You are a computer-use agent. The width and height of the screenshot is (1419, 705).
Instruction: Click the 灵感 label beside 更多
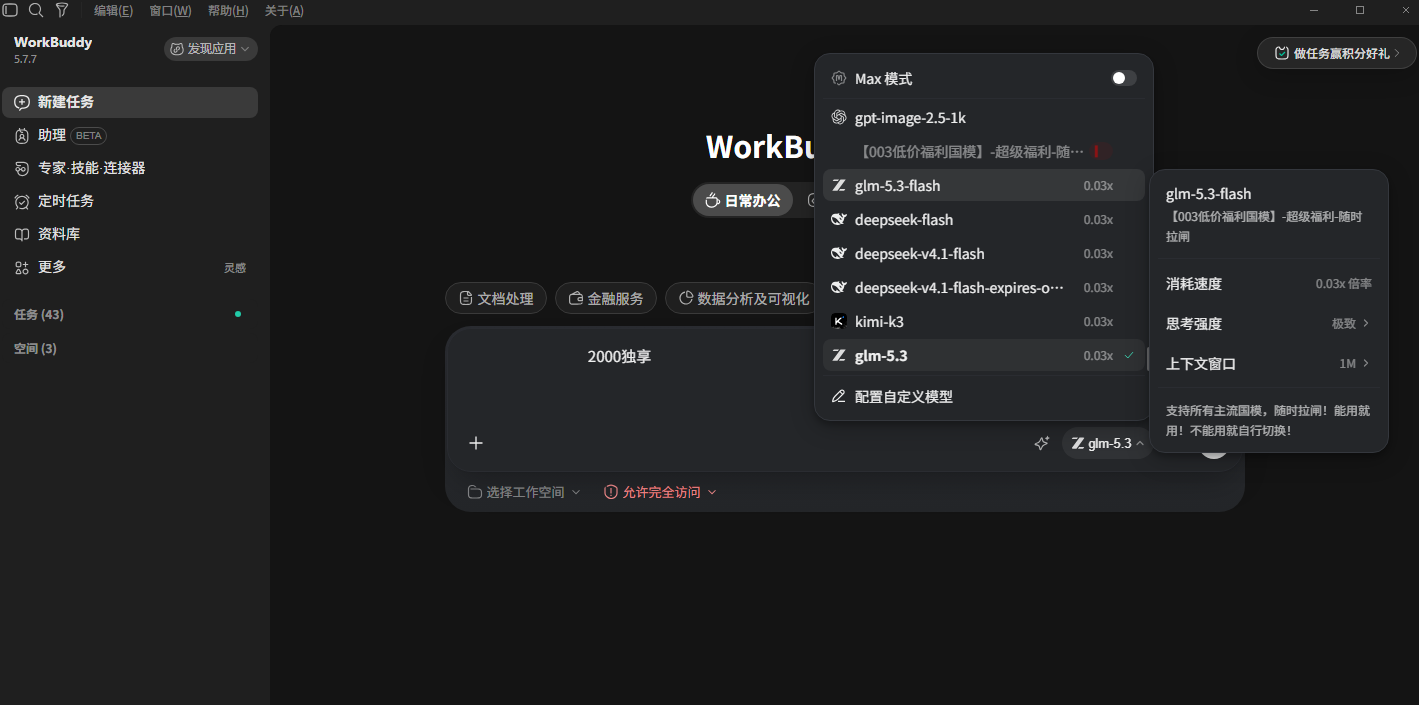235,268
